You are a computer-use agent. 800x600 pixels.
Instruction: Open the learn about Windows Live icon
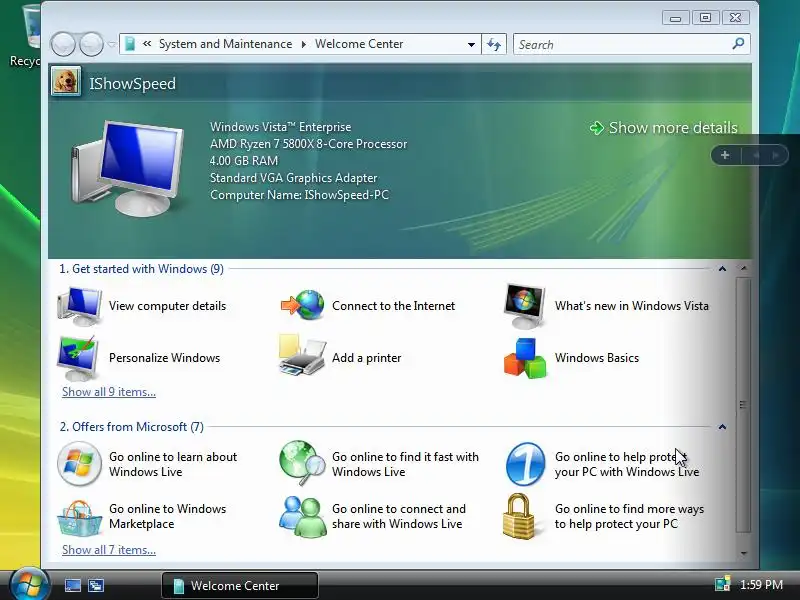click(79, 464)
